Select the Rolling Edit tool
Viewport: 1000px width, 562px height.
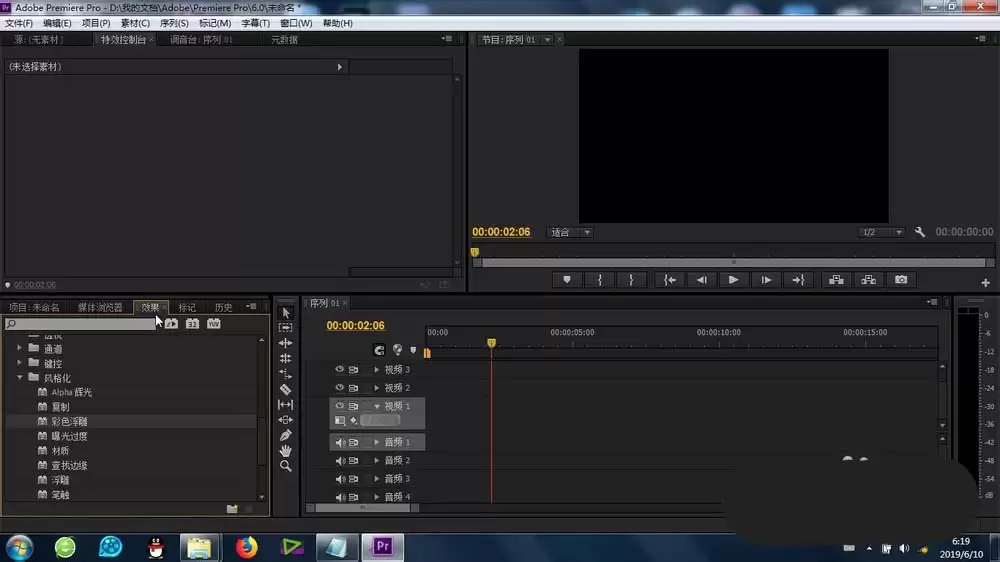(x=286, y=359)
